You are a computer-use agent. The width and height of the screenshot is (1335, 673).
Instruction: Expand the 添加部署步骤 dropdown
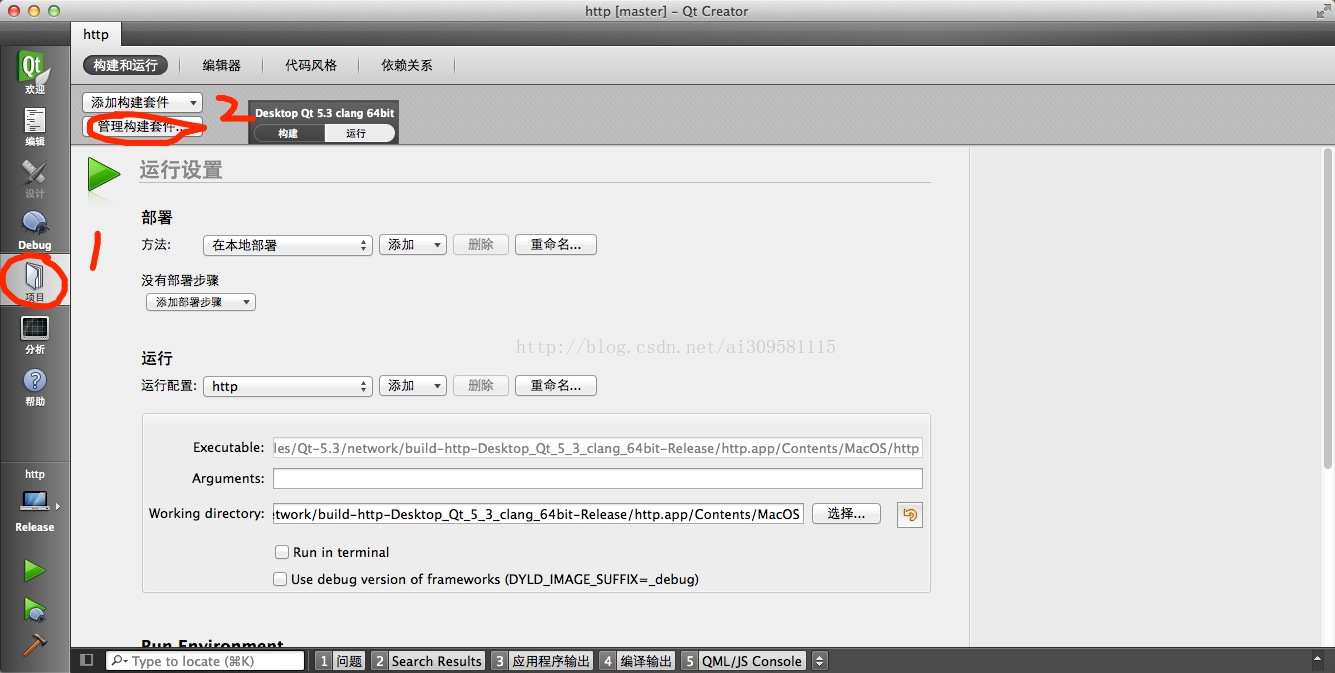(x=200, y=302)
